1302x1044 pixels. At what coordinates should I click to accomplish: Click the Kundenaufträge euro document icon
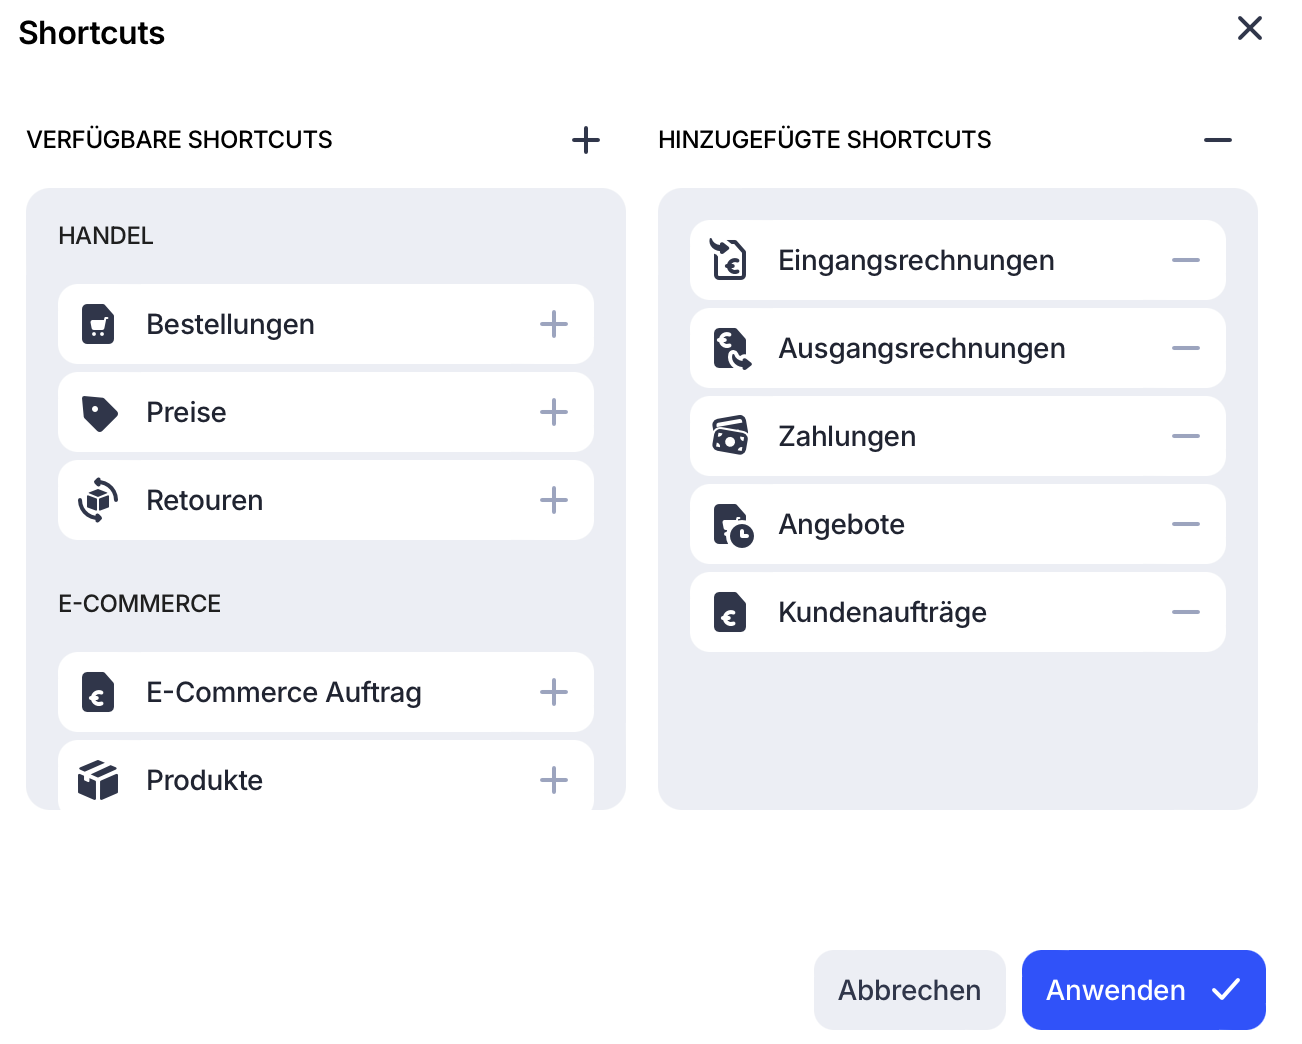pyautogui.click(x=730, y=612)
